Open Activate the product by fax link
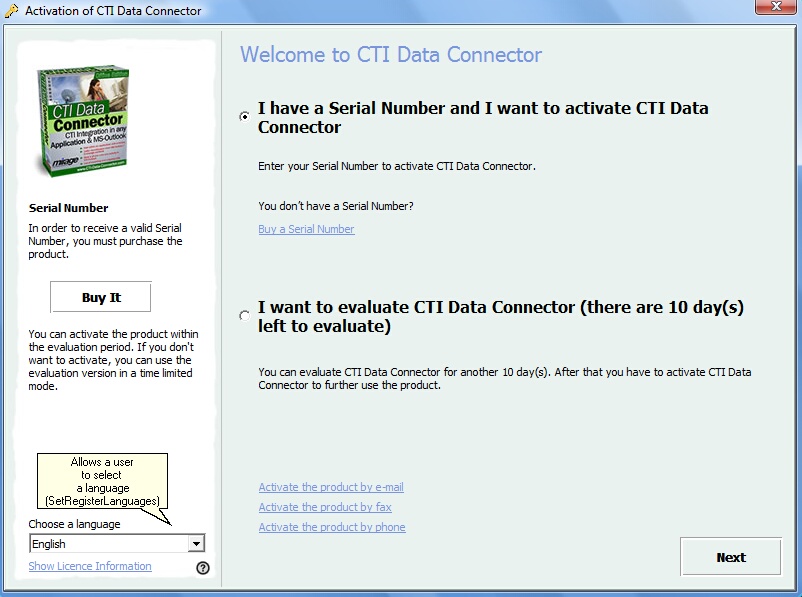The height and width of the screenshot is (597, 802). click(x=325, y=507)
